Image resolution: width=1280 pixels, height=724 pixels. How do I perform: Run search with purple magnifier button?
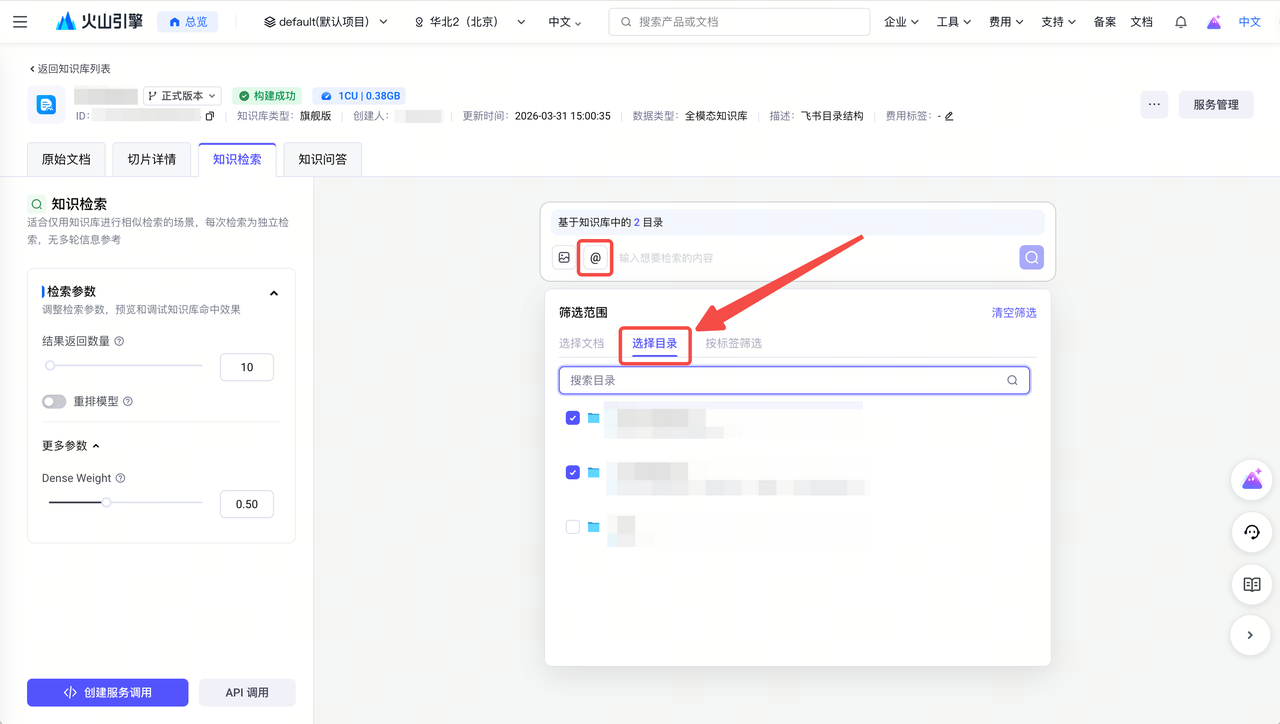(x=1032, y=257)
